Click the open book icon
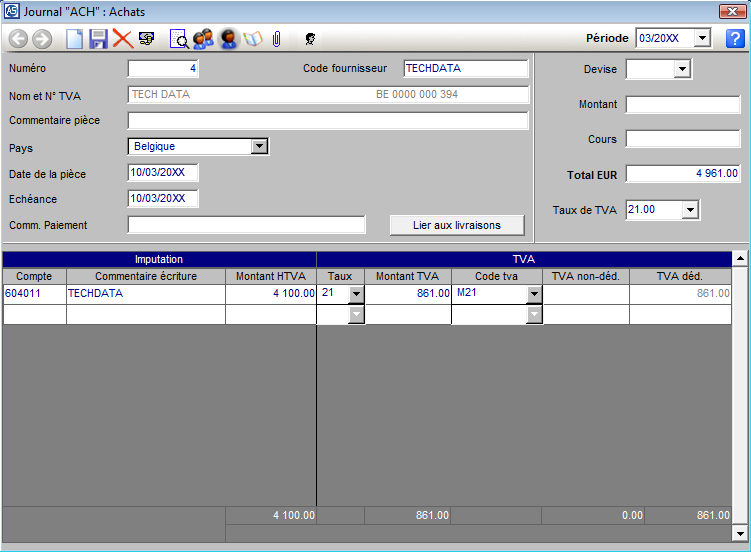The image size is (751, 552). (x=252, y=39)
